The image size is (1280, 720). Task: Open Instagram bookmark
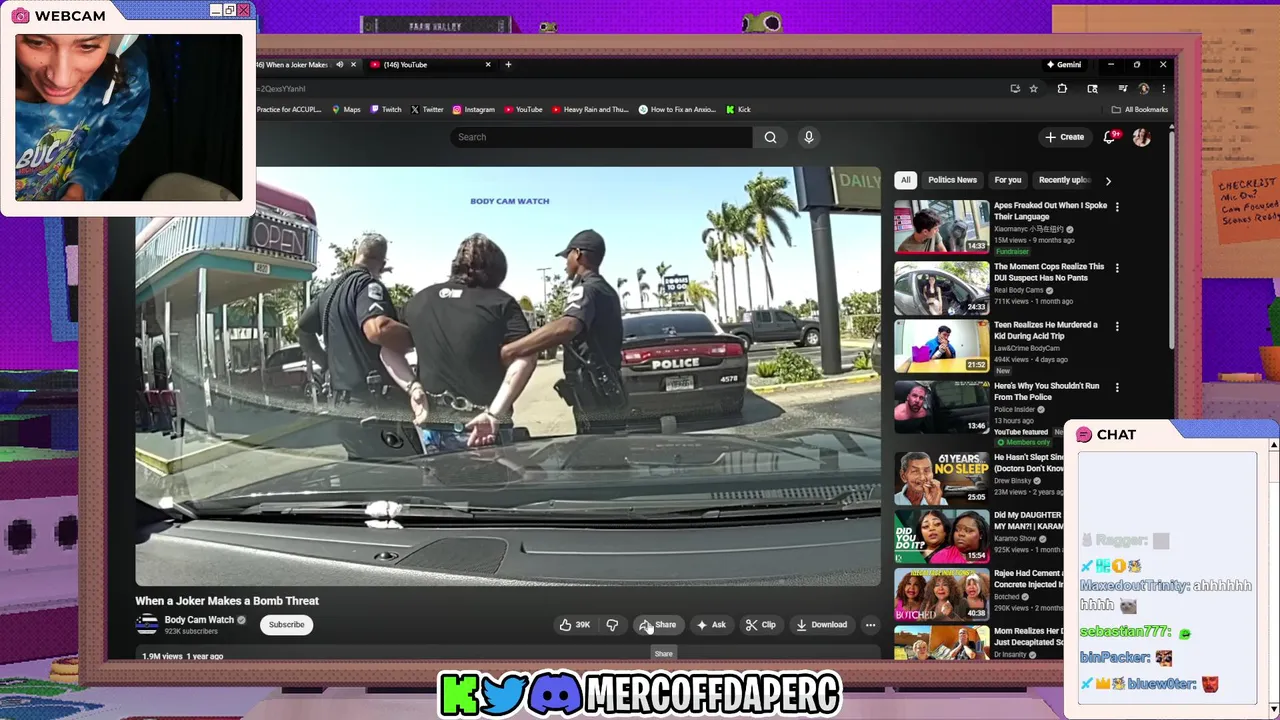point(474,109)
